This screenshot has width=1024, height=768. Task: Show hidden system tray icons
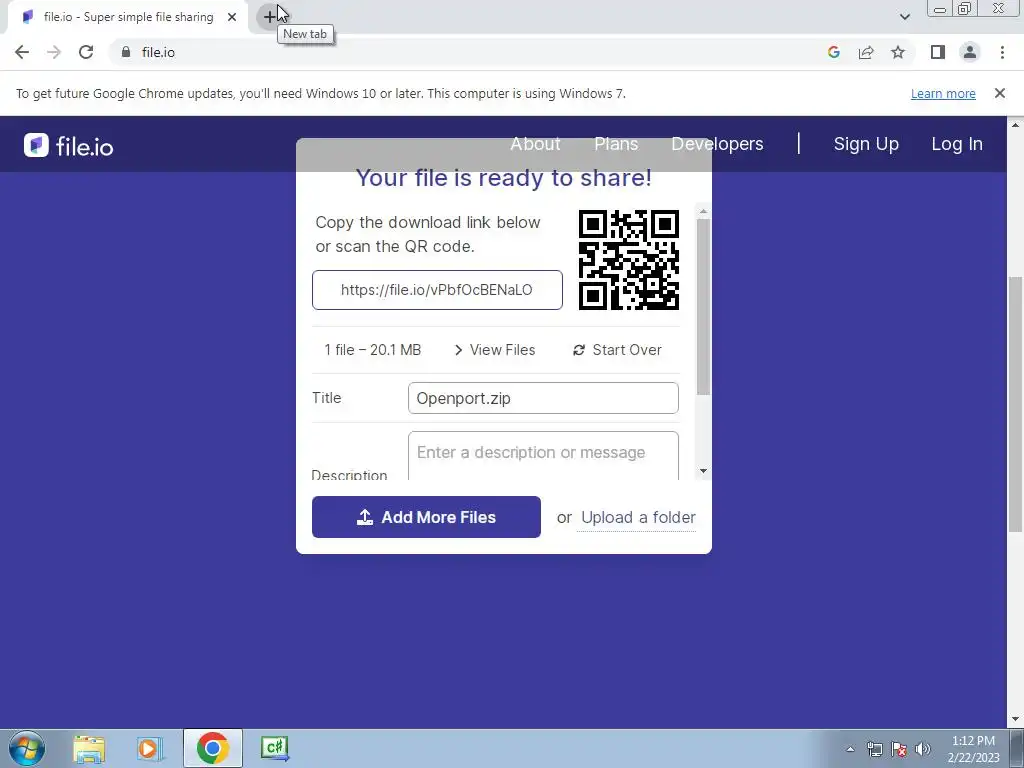[850, 749]
